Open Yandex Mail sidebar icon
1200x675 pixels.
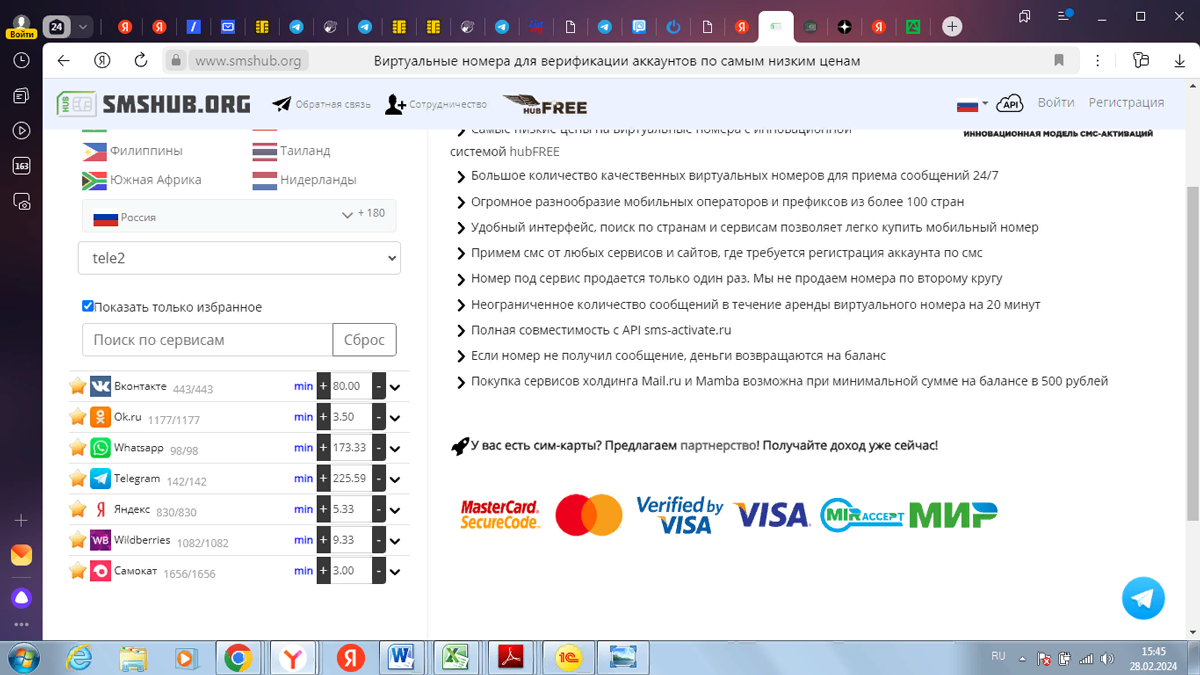tap(21, 555)
